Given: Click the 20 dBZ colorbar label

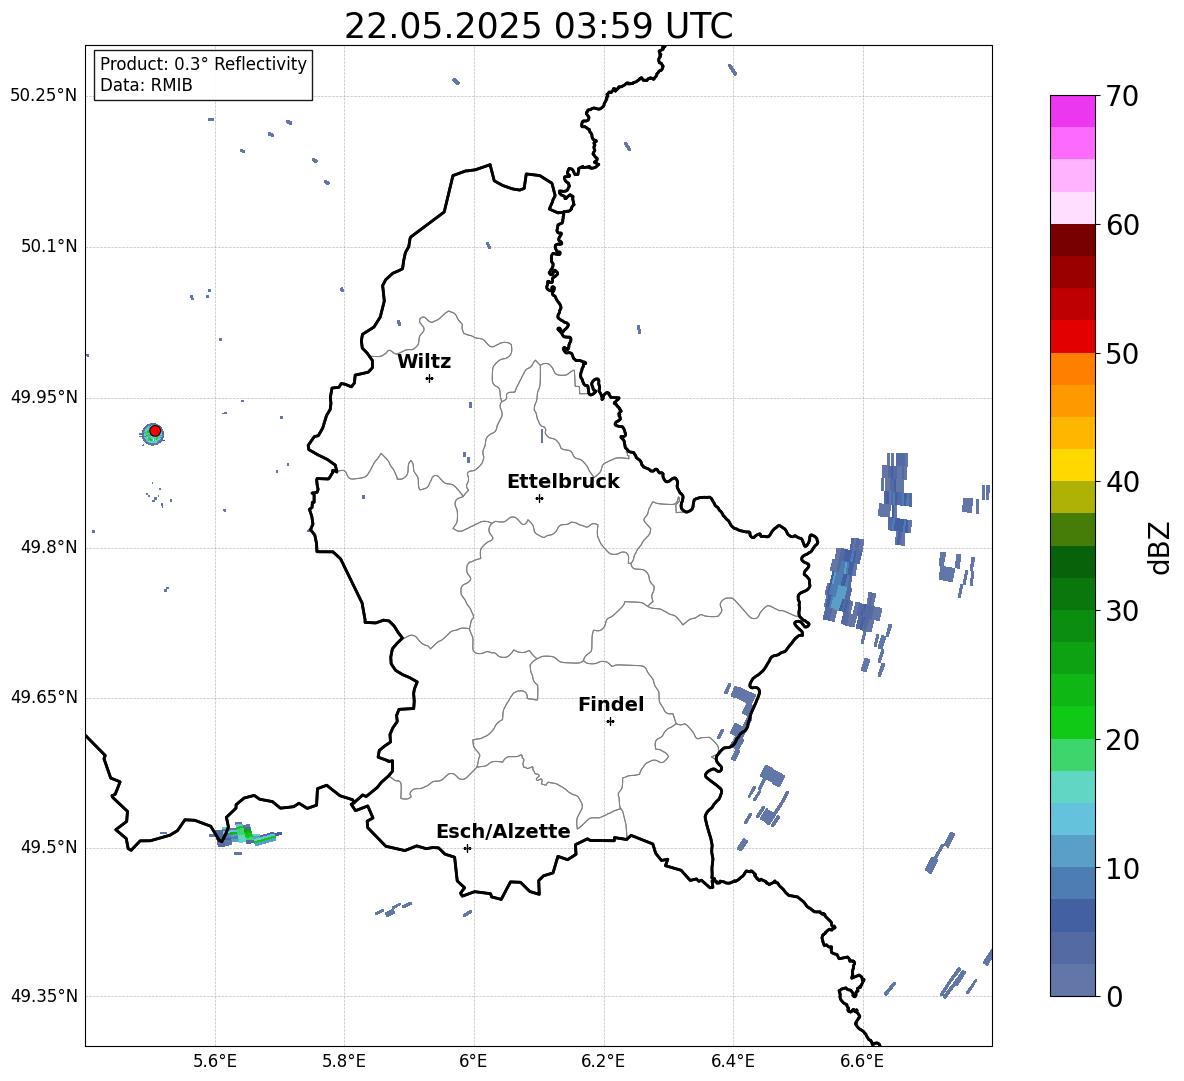Looking at the screenshot, I should point(1122,740).
